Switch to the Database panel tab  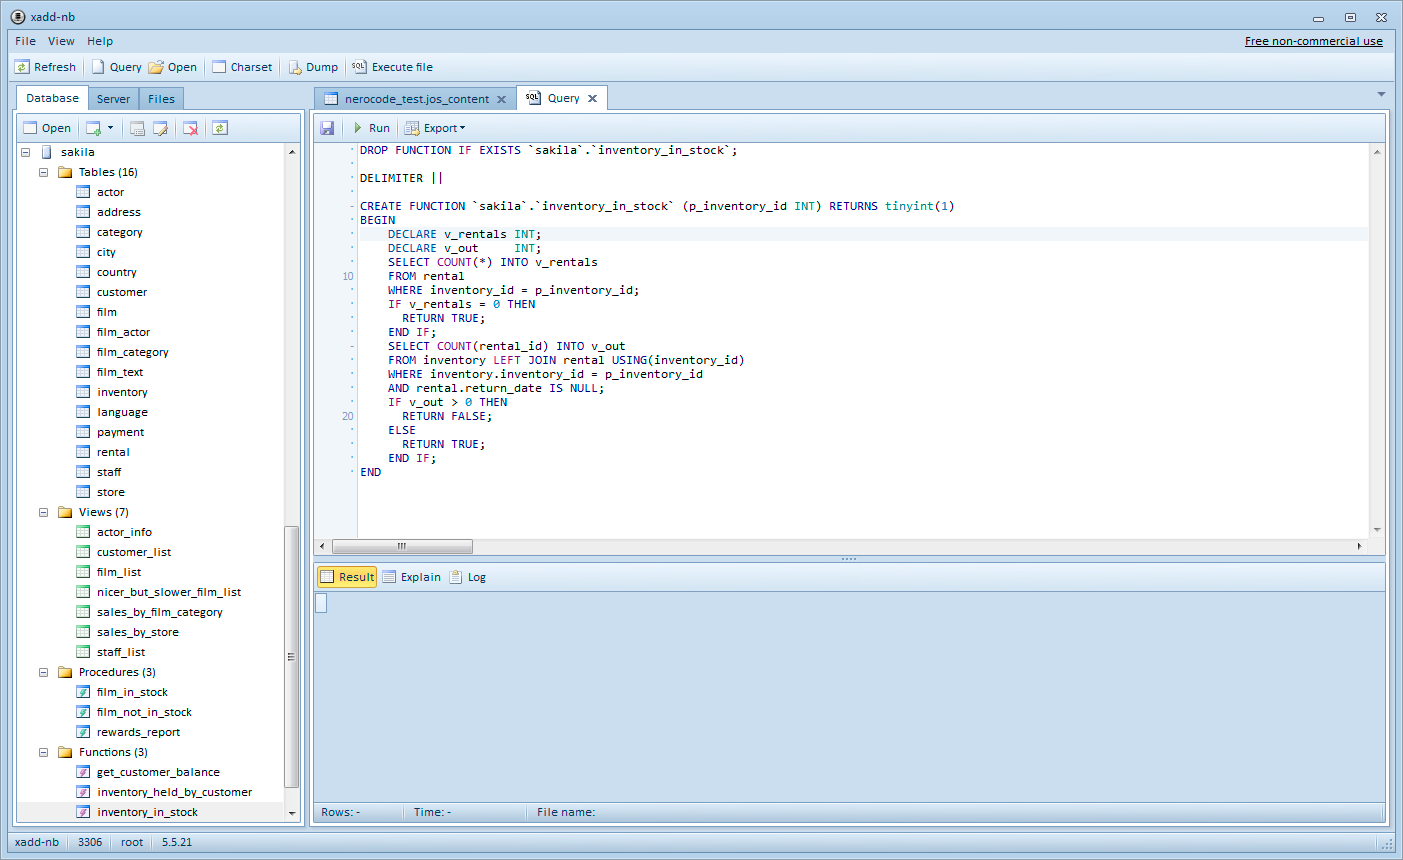pos(52,98)
